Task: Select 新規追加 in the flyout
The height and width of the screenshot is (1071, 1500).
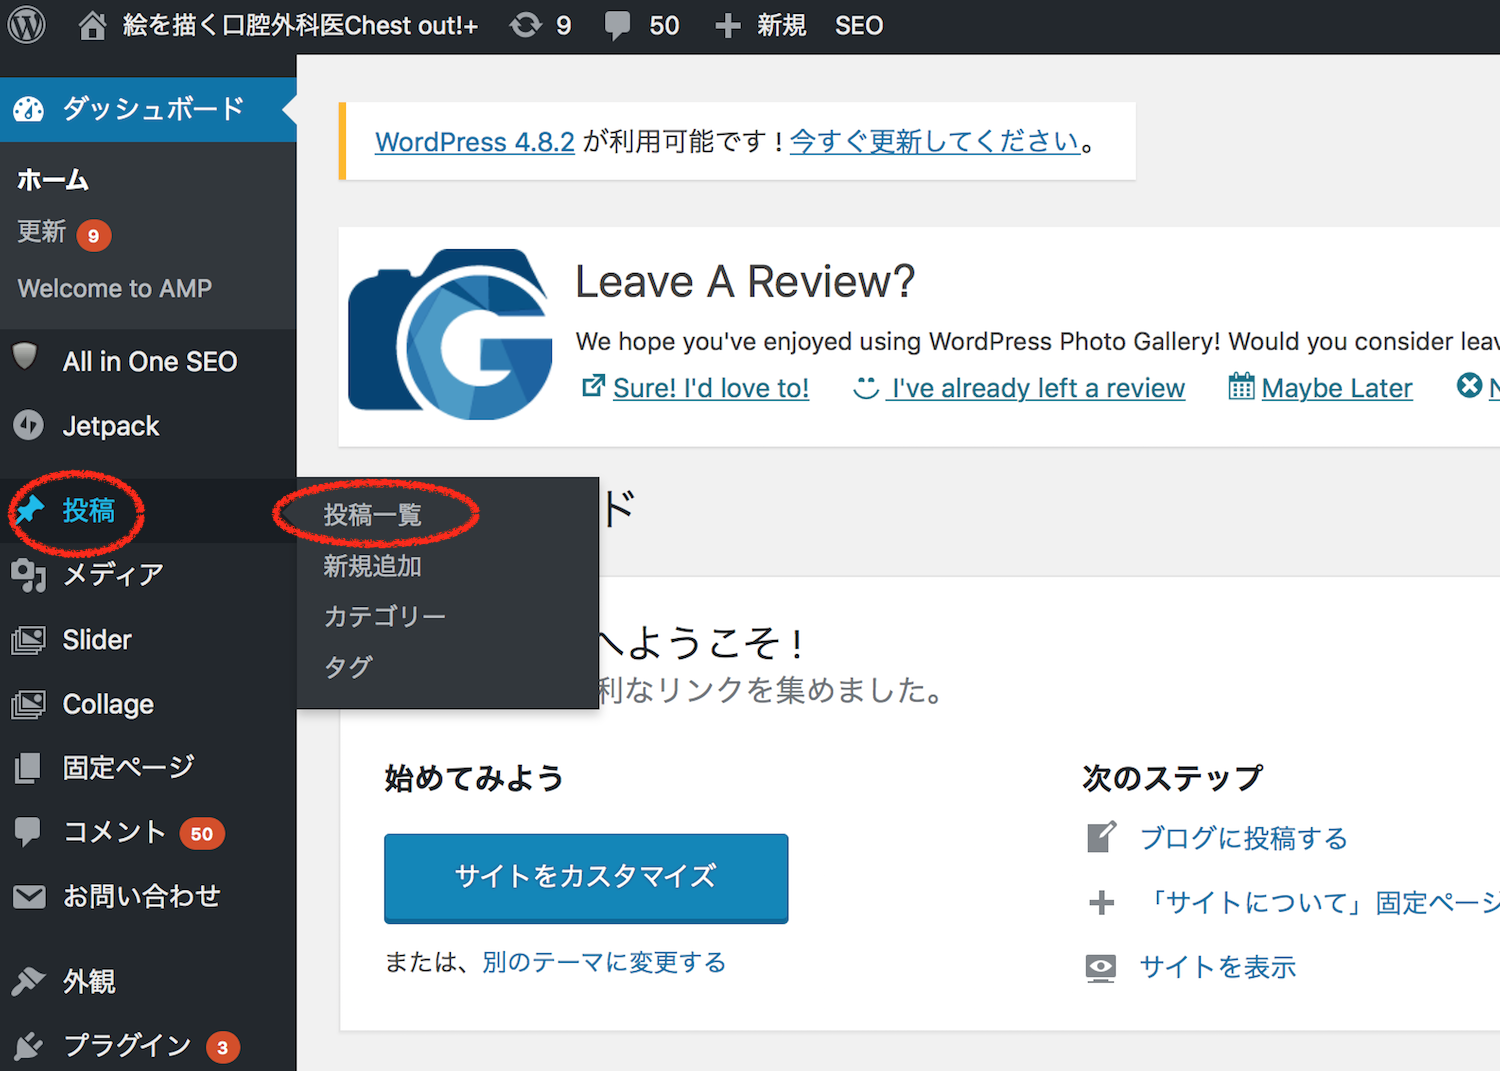Action: (372, 566)
